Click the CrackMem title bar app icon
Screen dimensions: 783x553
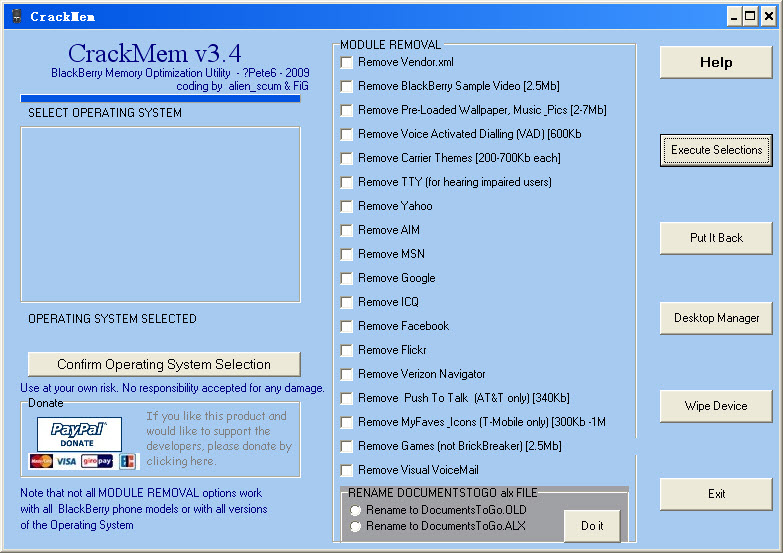17,16
